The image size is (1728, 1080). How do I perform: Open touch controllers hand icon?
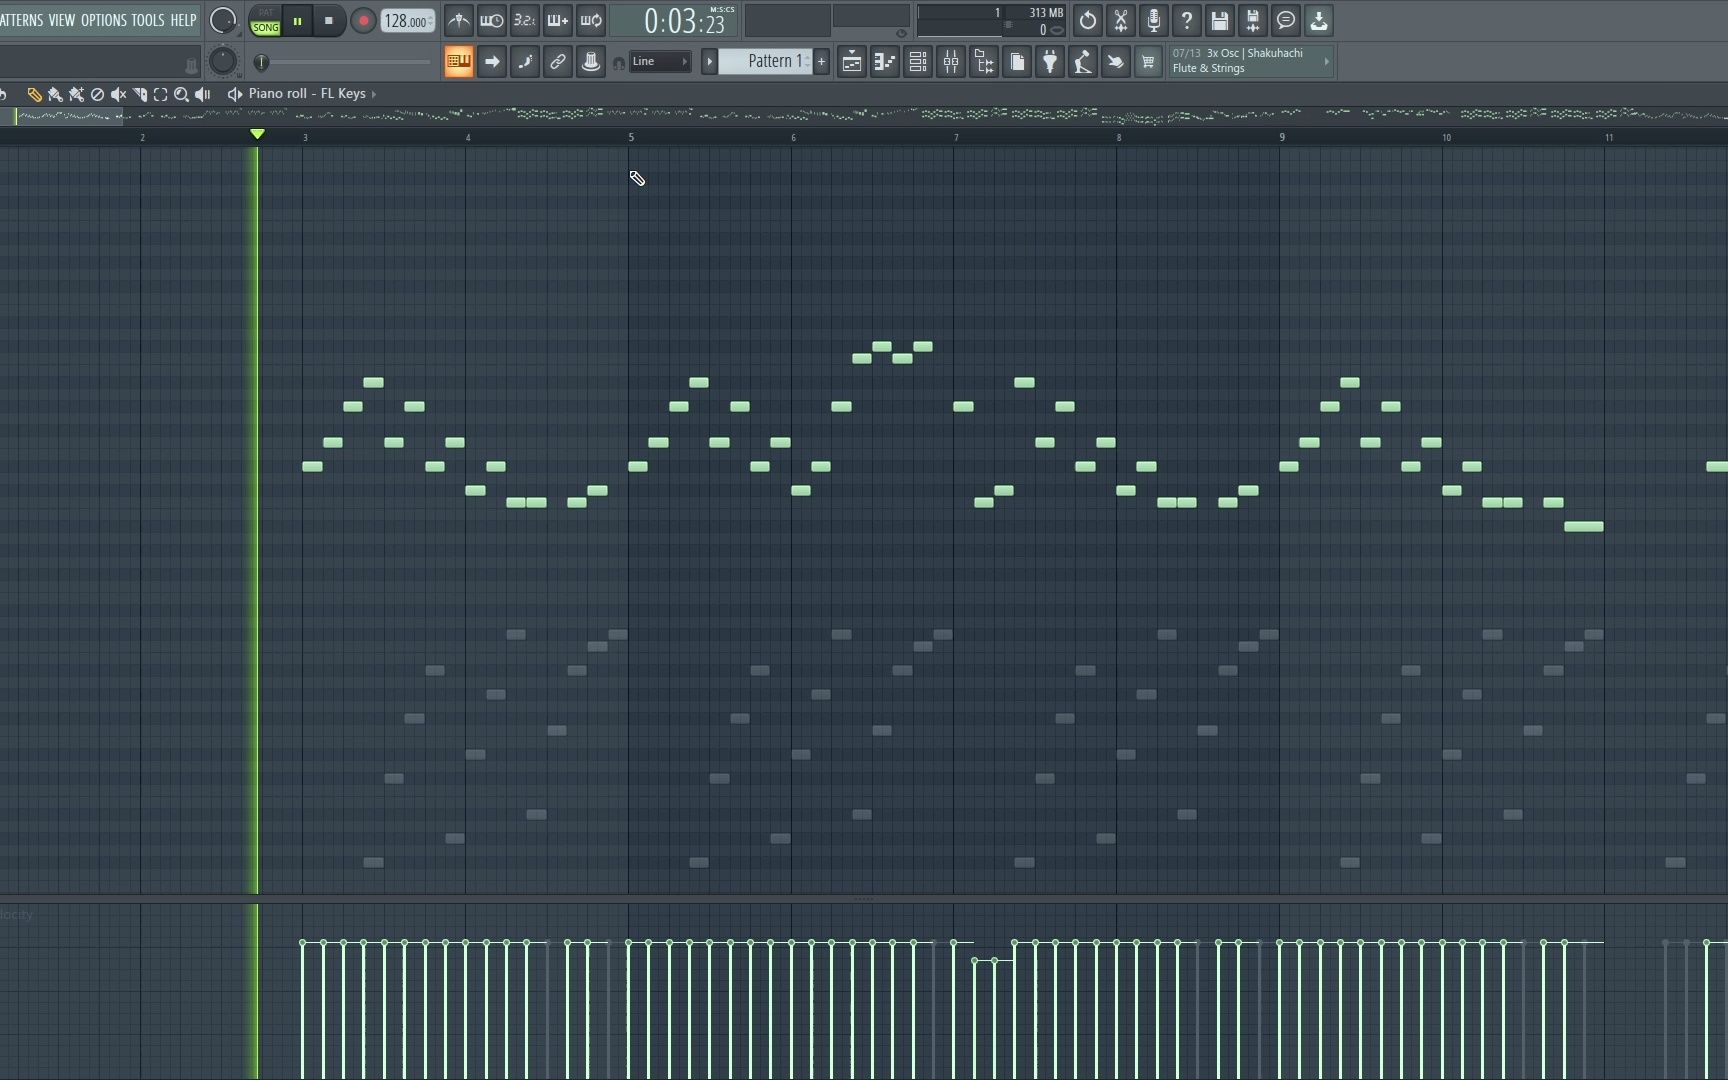(1115, 62)
